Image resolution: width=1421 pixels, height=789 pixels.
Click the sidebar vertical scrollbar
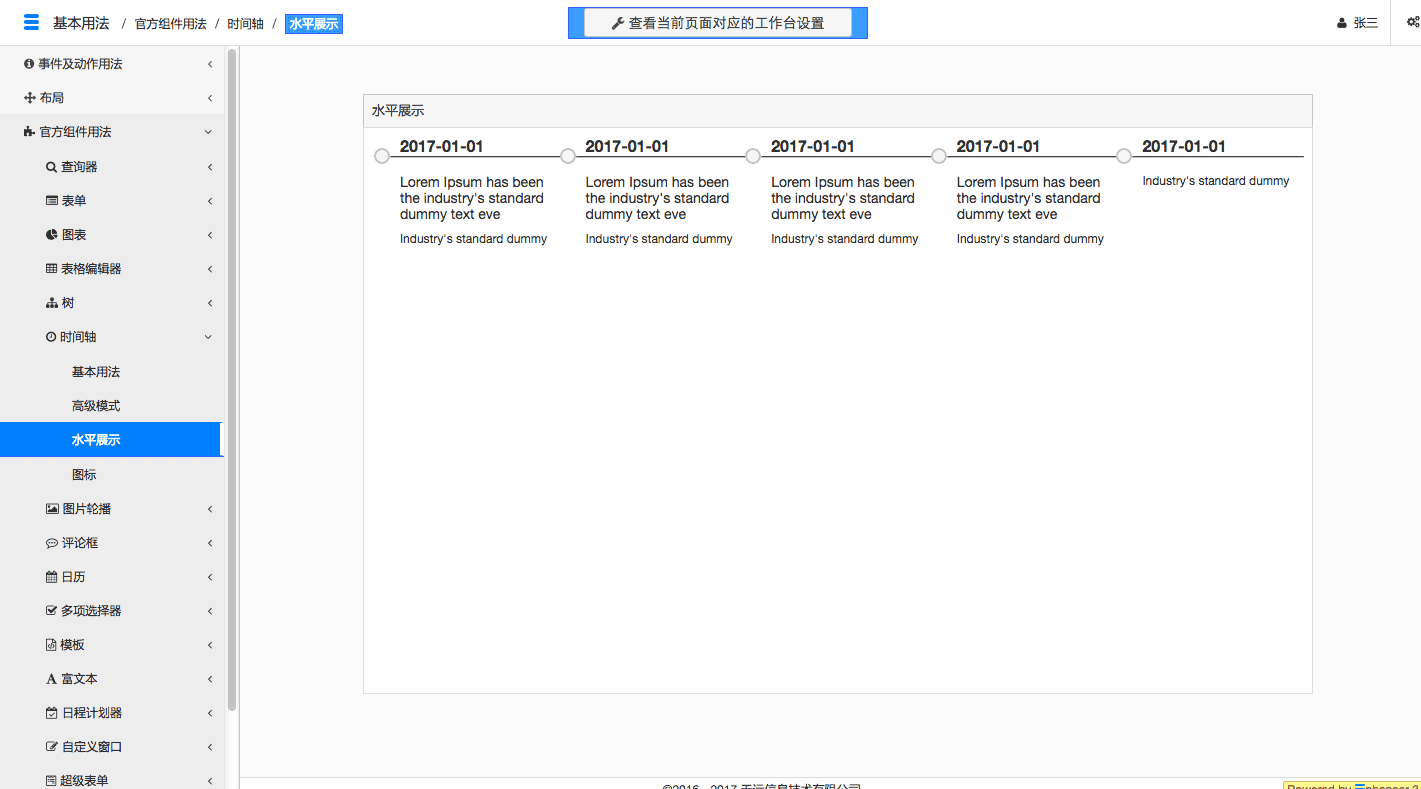tap(232, 380)
